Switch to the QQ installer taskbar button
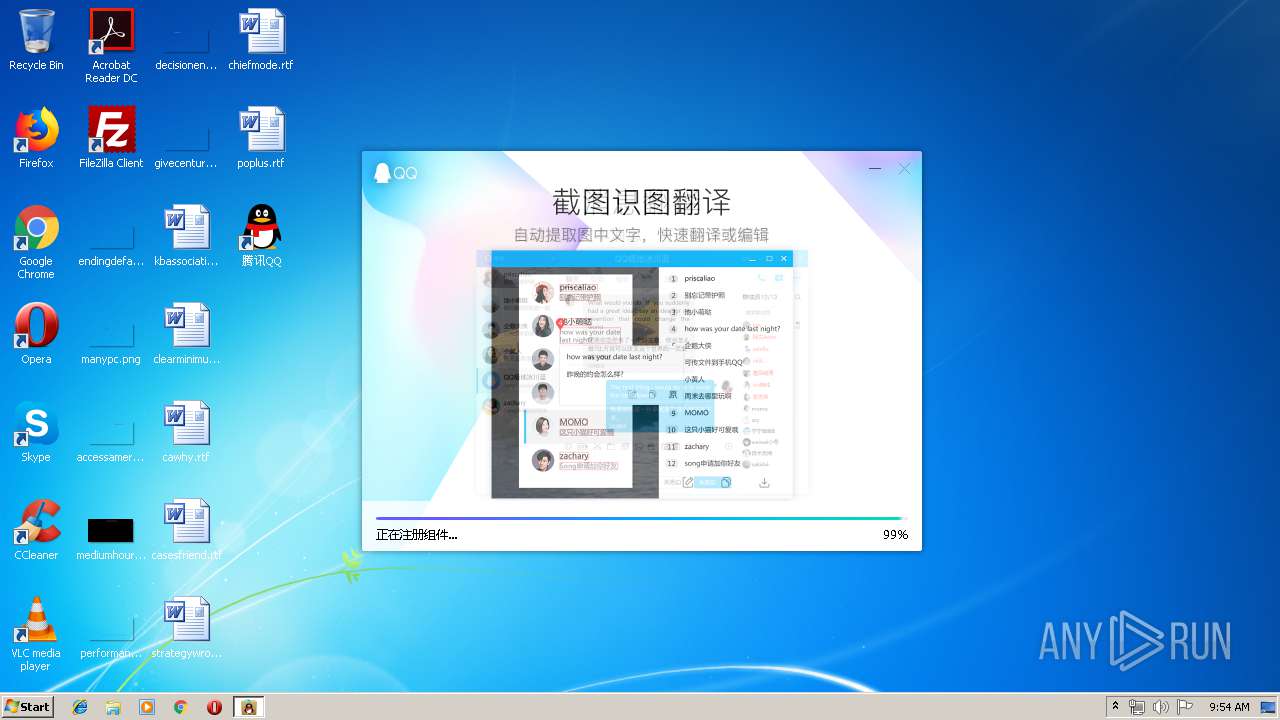The width and height of the screenshot is (1280, 720). coord(249,707)
